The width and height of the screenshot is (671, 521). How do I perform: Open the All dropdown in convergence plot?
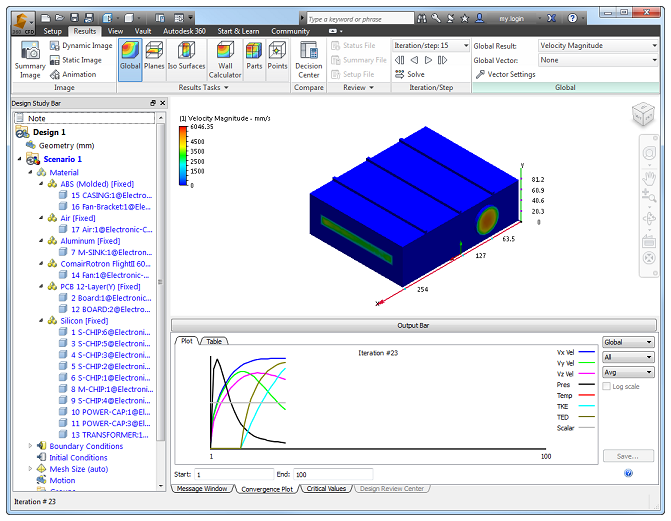pyautogui.click(x=628, y=357)
